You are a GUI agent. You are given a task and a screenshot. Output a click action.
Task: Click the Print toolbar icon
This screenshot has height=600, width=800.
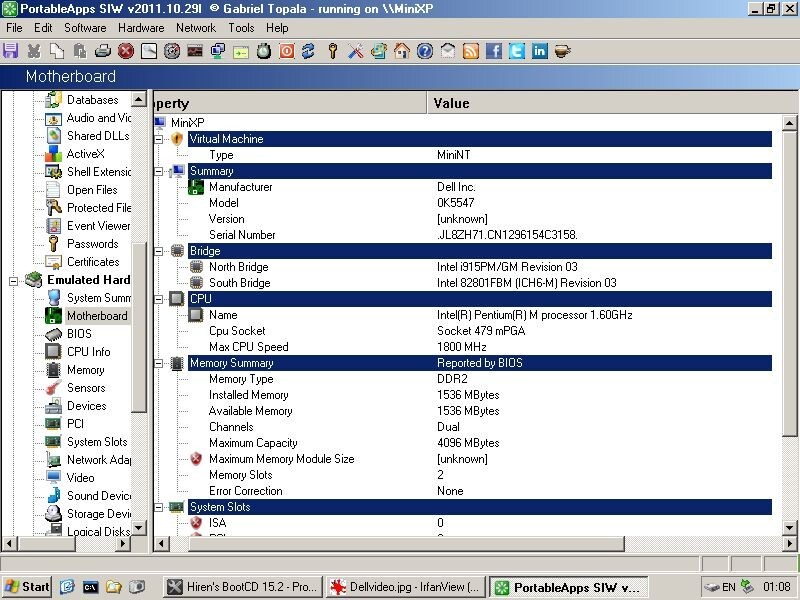[x=103, y=51]
